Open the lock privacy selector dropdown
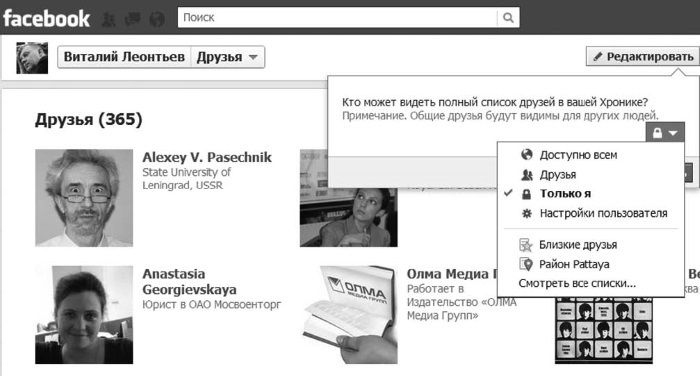Viewport: 700px width, 376px height. point(665,133)
